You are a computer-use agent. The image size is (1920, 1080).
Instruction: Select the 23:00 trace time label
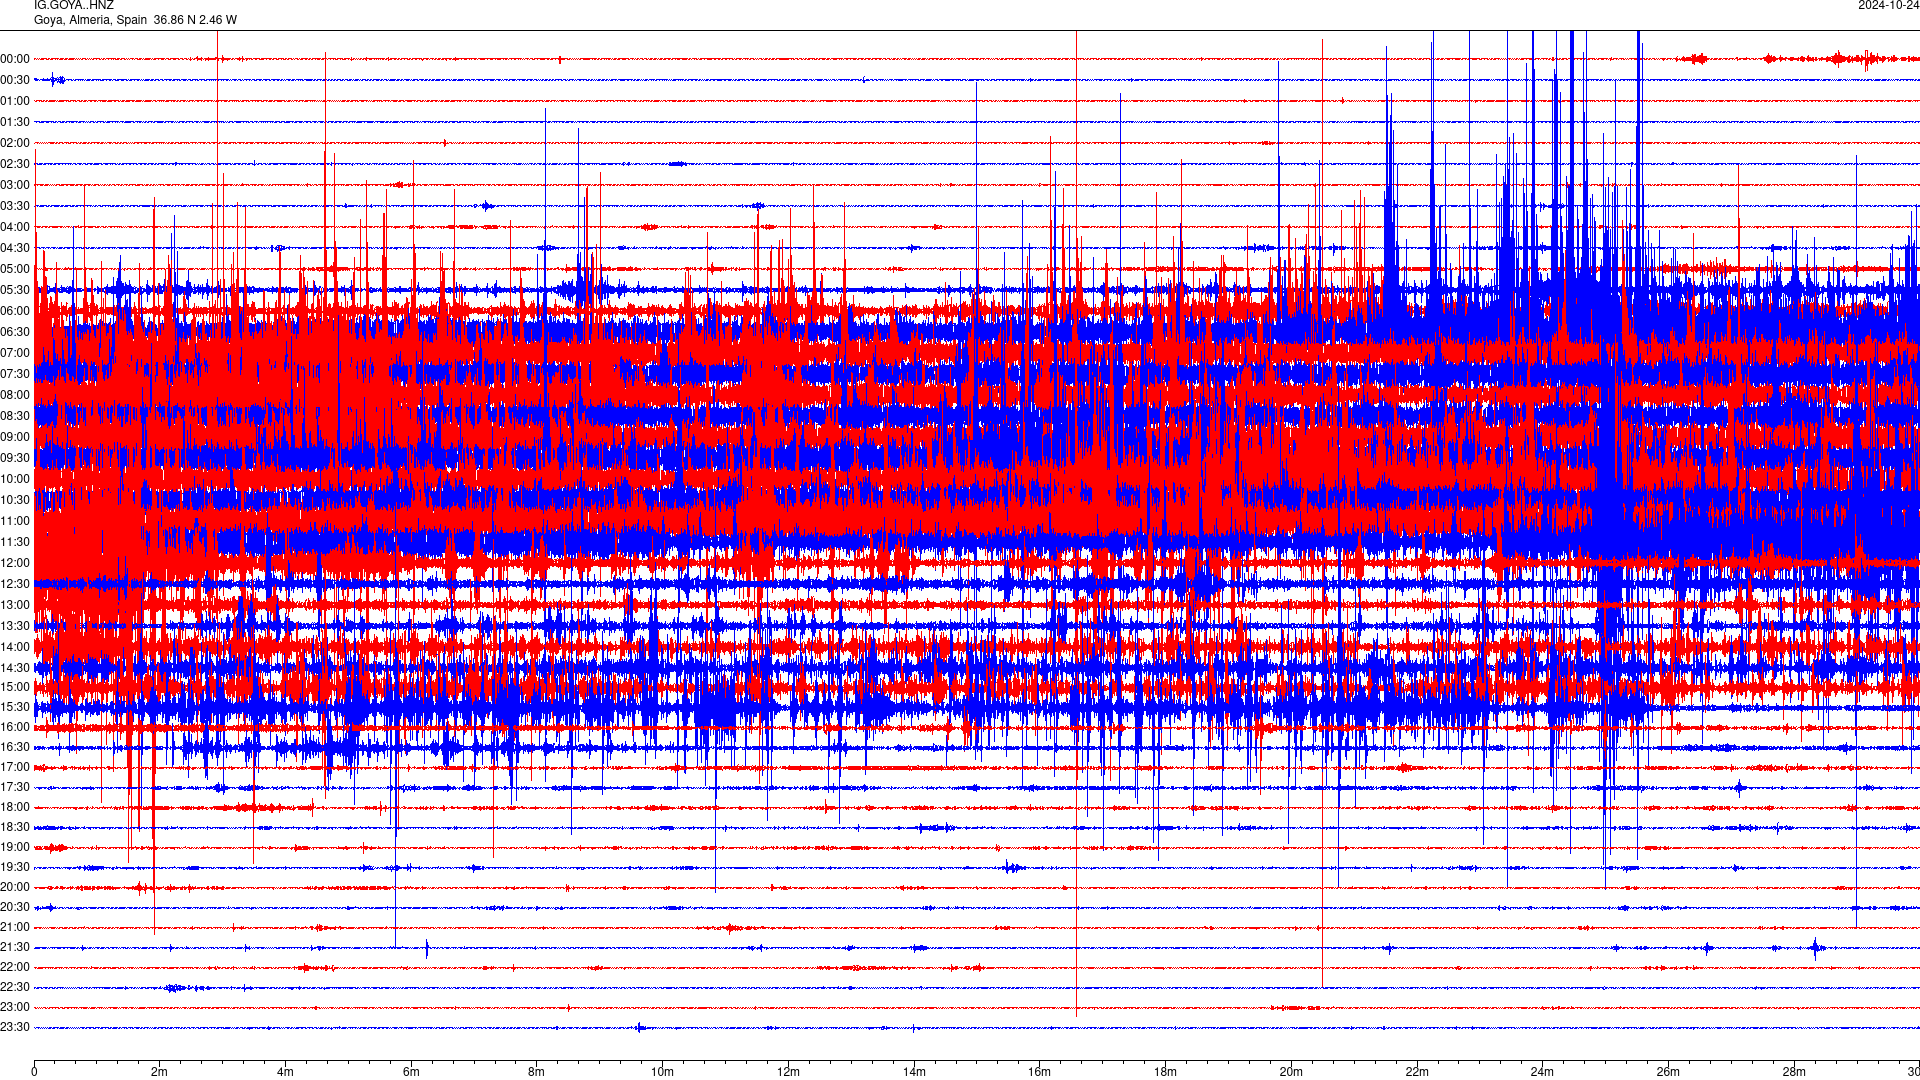[15, 1007]
